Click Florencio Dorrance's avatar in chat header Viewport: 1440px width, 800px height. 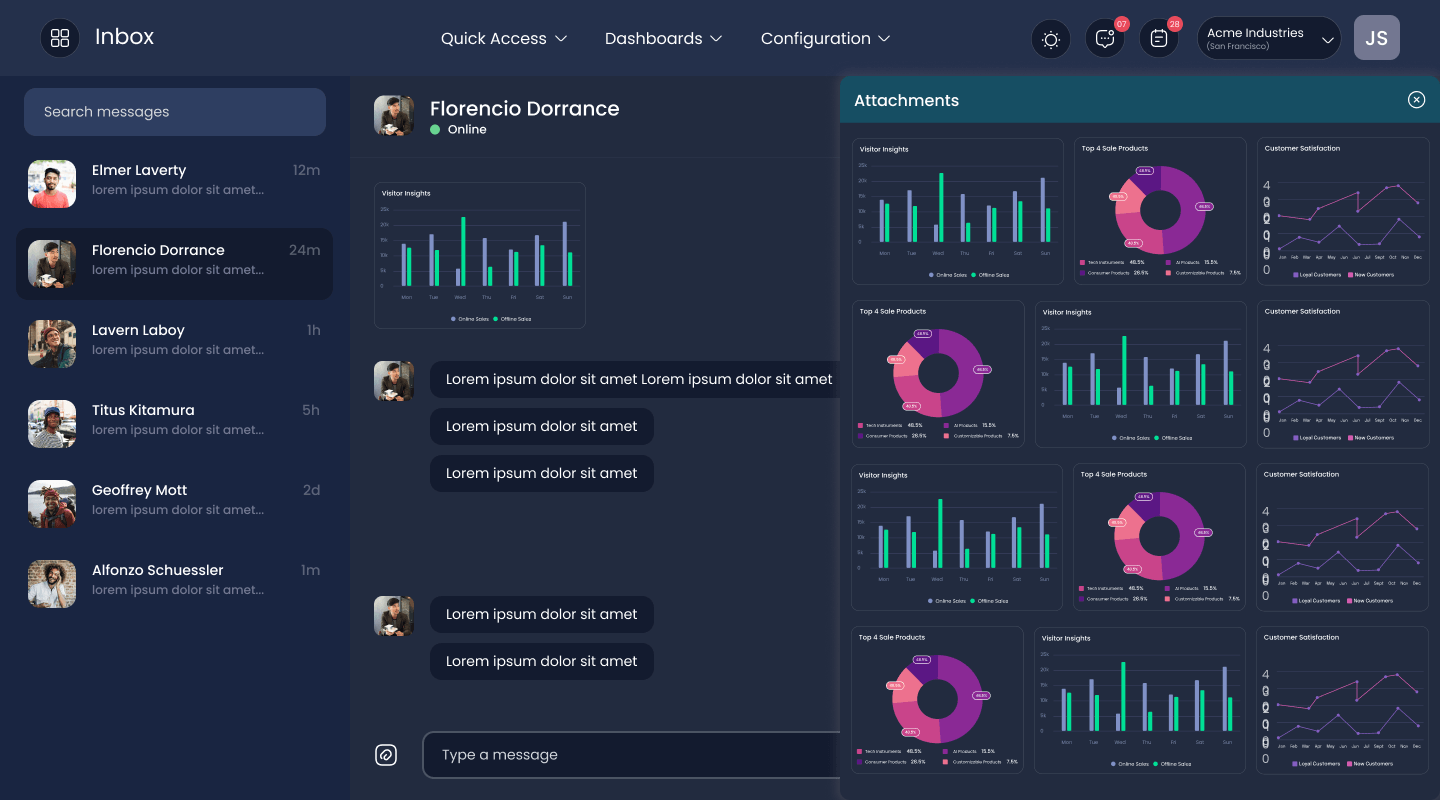tap(394, 116)
